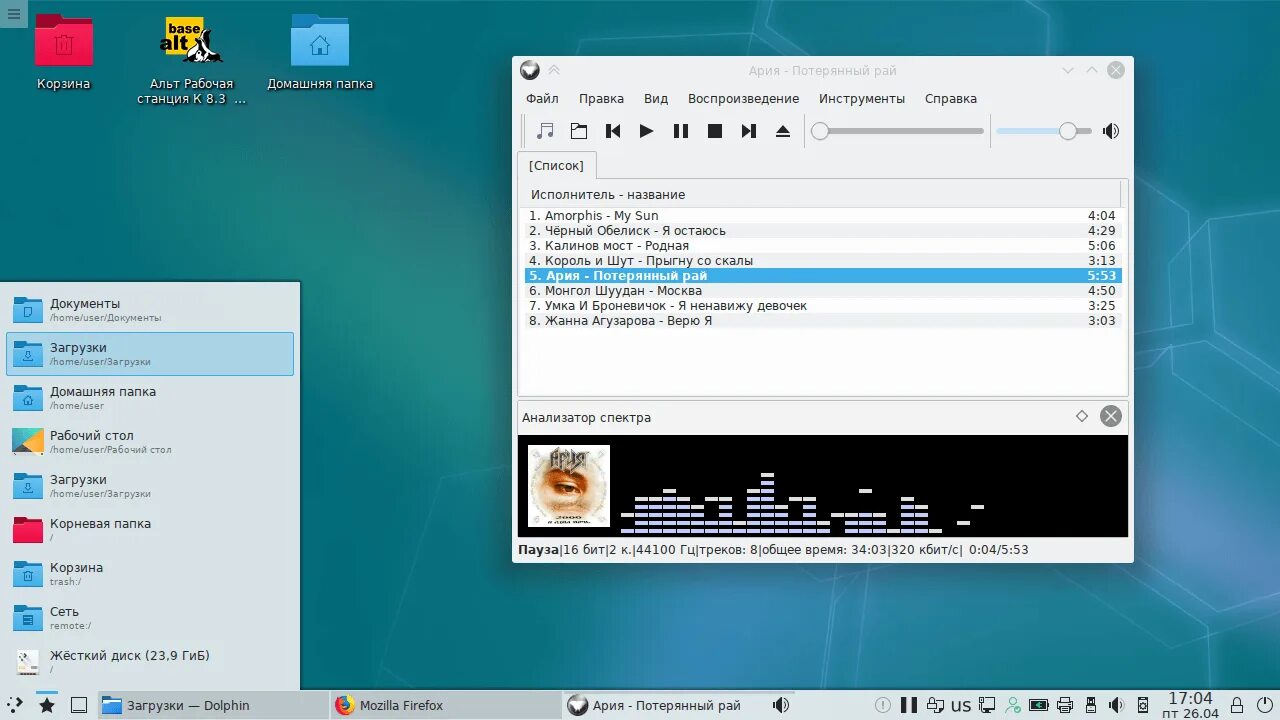Pause playback in the player toolbar
The height and width of the screenshot is (720, 1280).
(x=681, y=131)
